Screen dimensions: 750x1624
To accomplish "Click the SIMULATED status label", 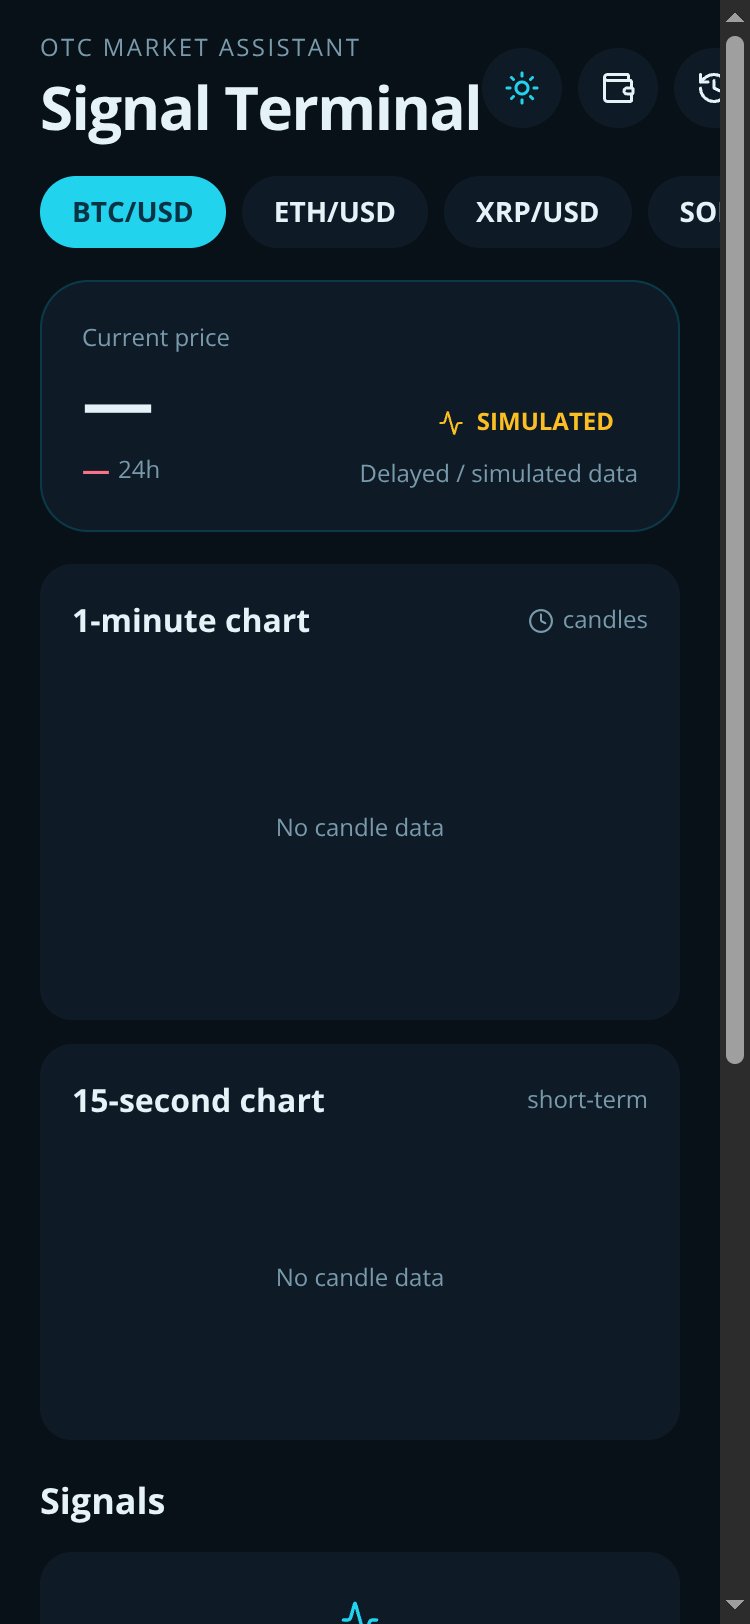I will pyautogui.click(x=545, y=422).
